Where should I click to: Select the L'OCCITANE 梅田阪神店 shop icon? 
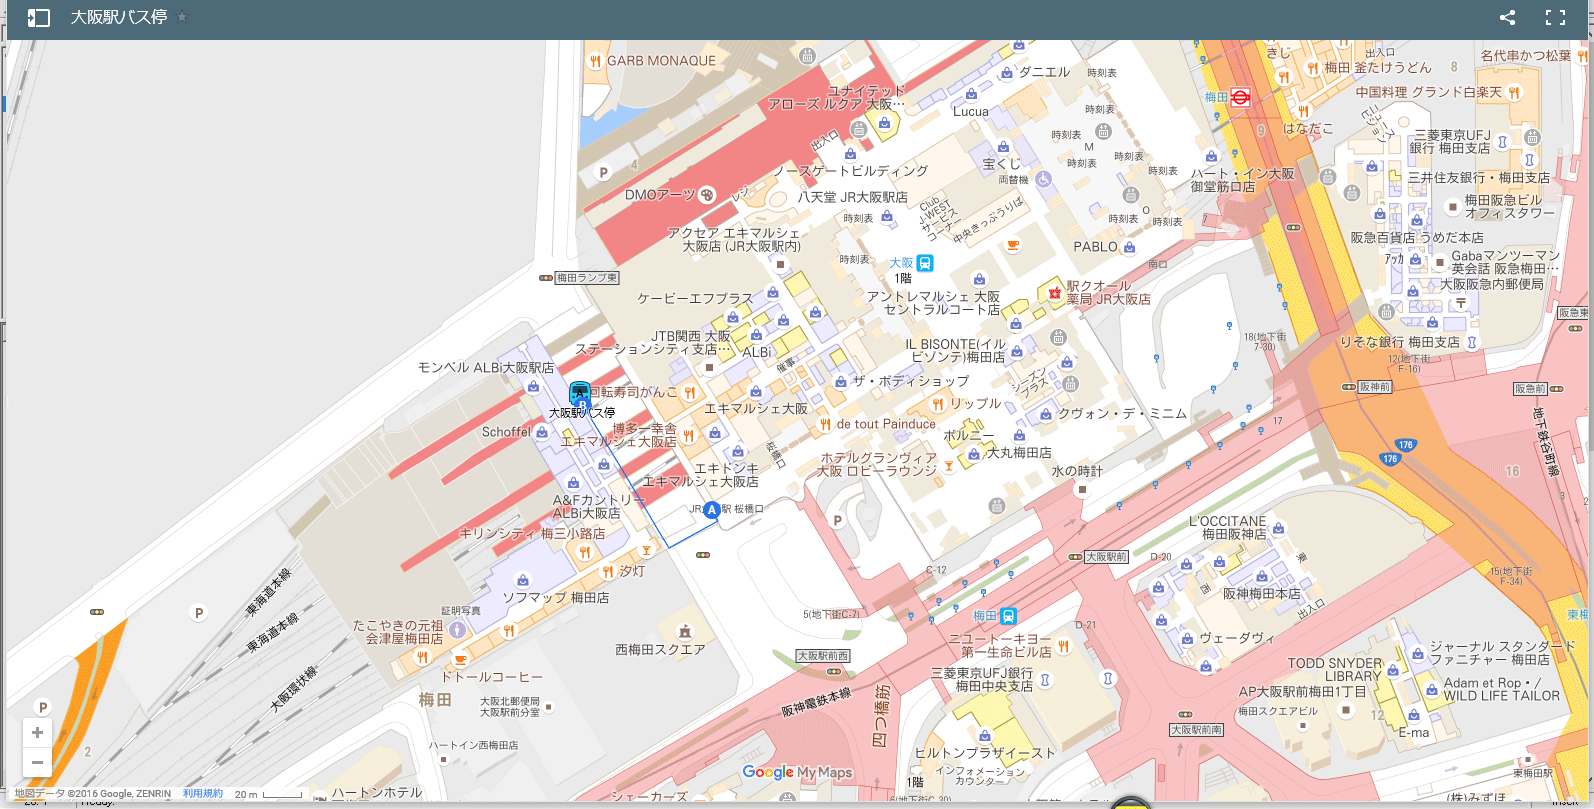[1278, 528]
